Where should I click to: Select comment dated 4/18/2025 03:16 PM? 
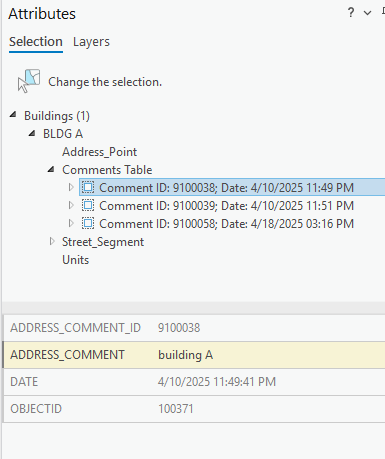(x=226, y=224)
